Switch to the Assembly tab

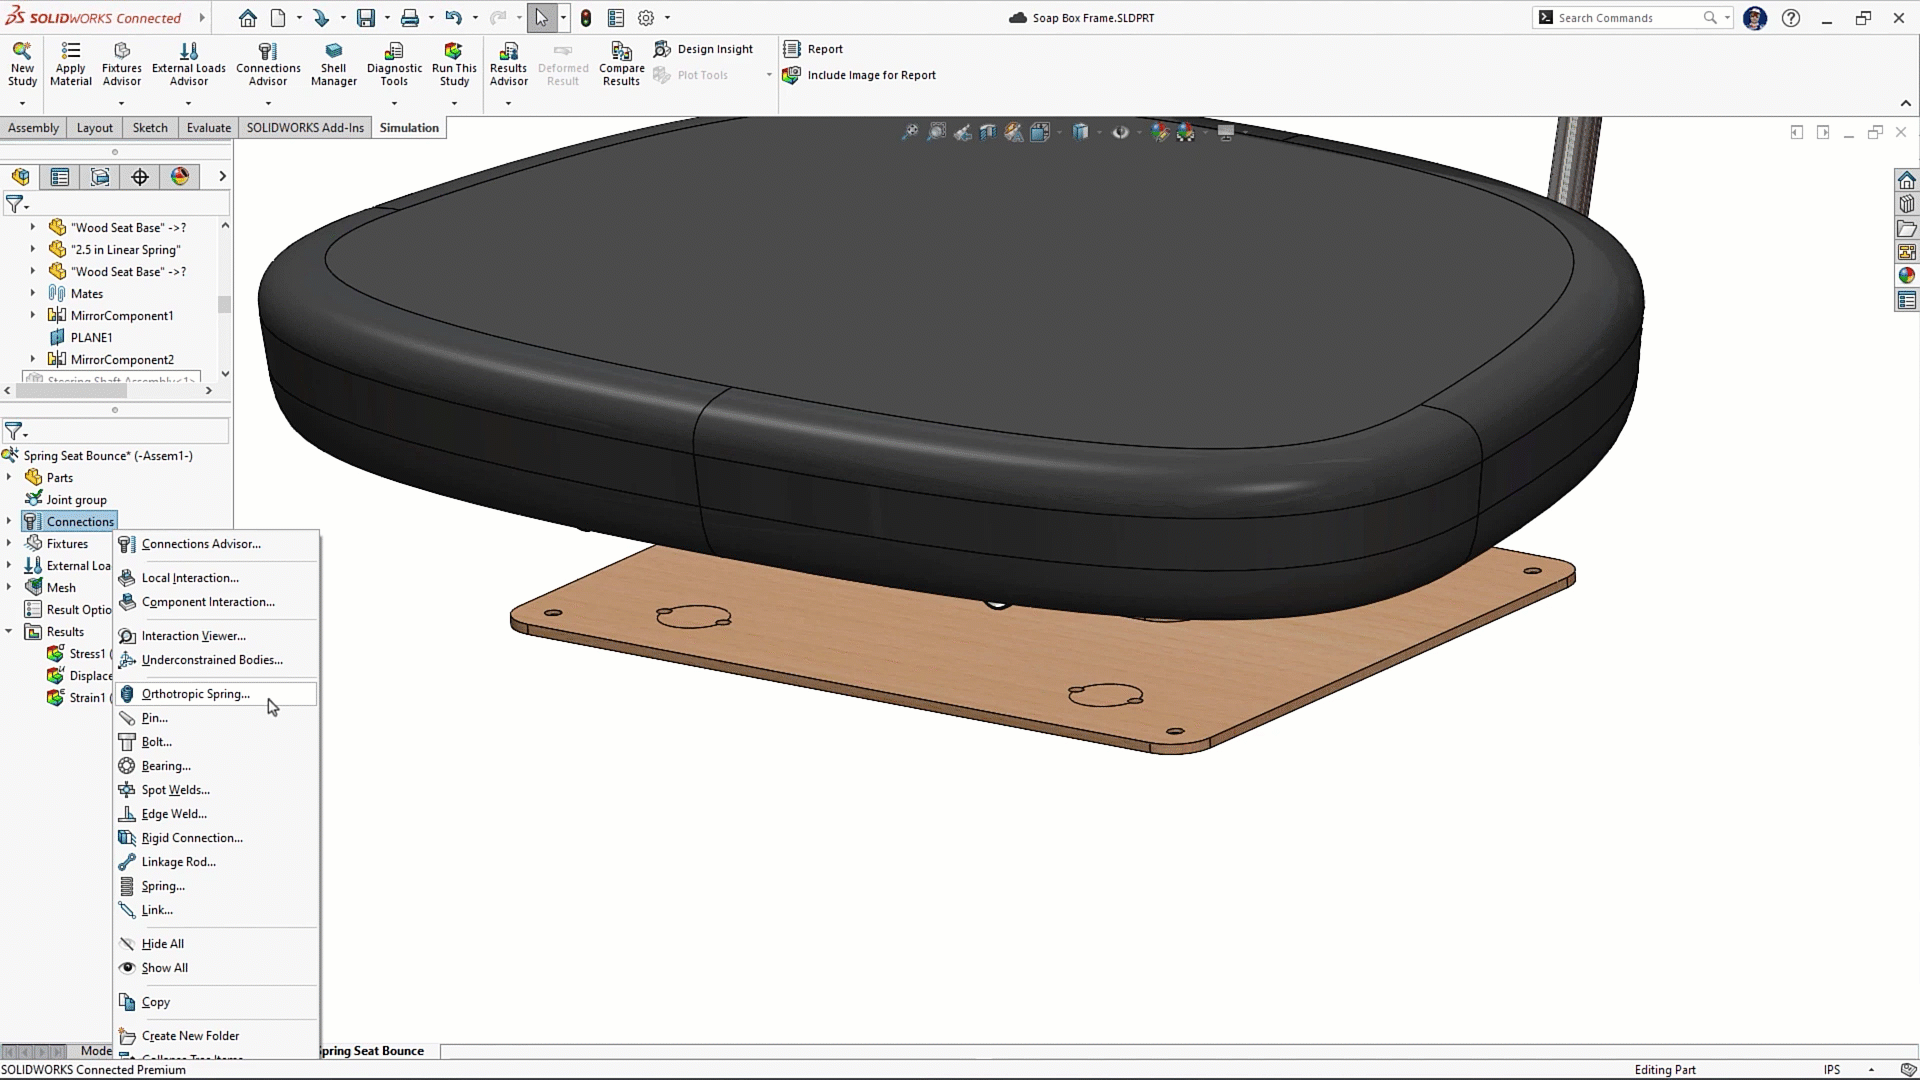[x=34, y=128]
